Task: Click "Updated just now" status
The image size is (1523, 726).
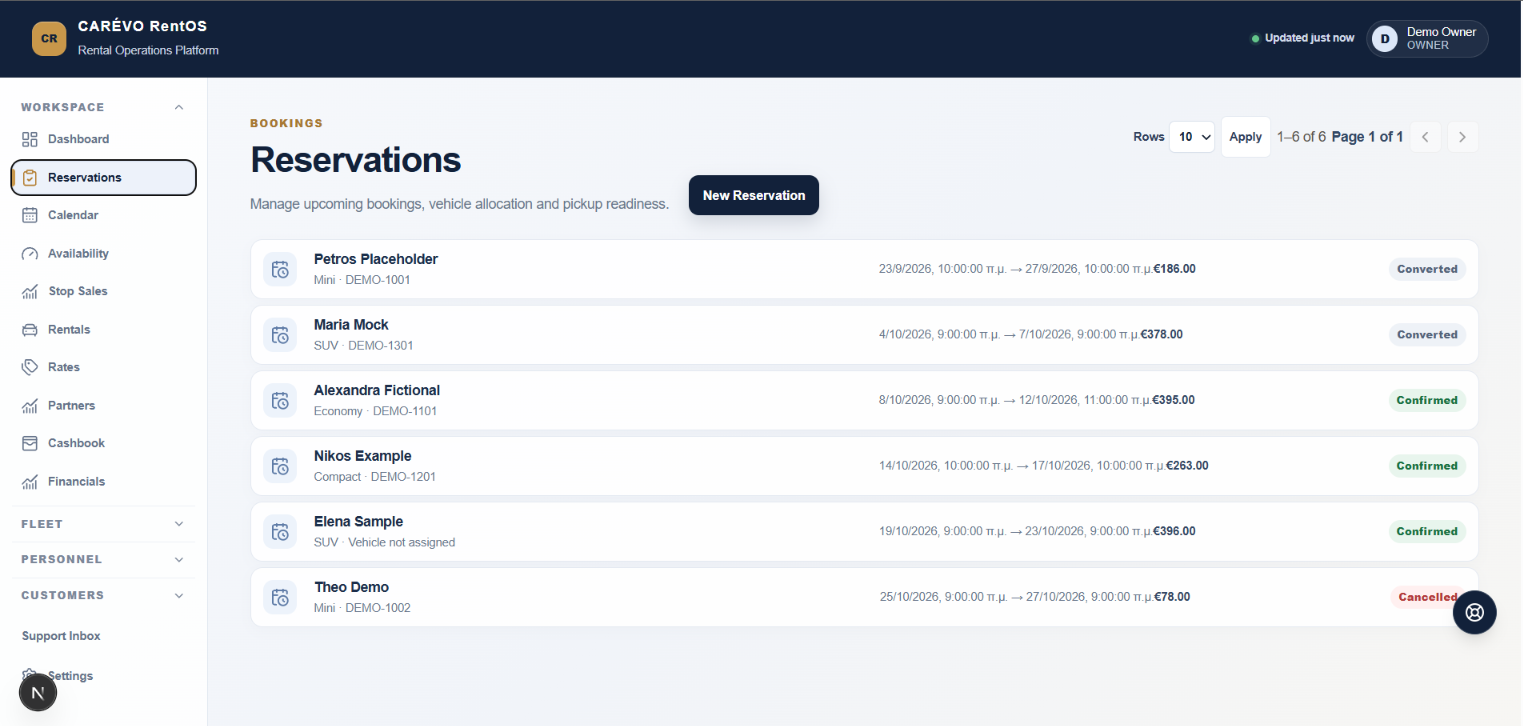Action: 1303,38
